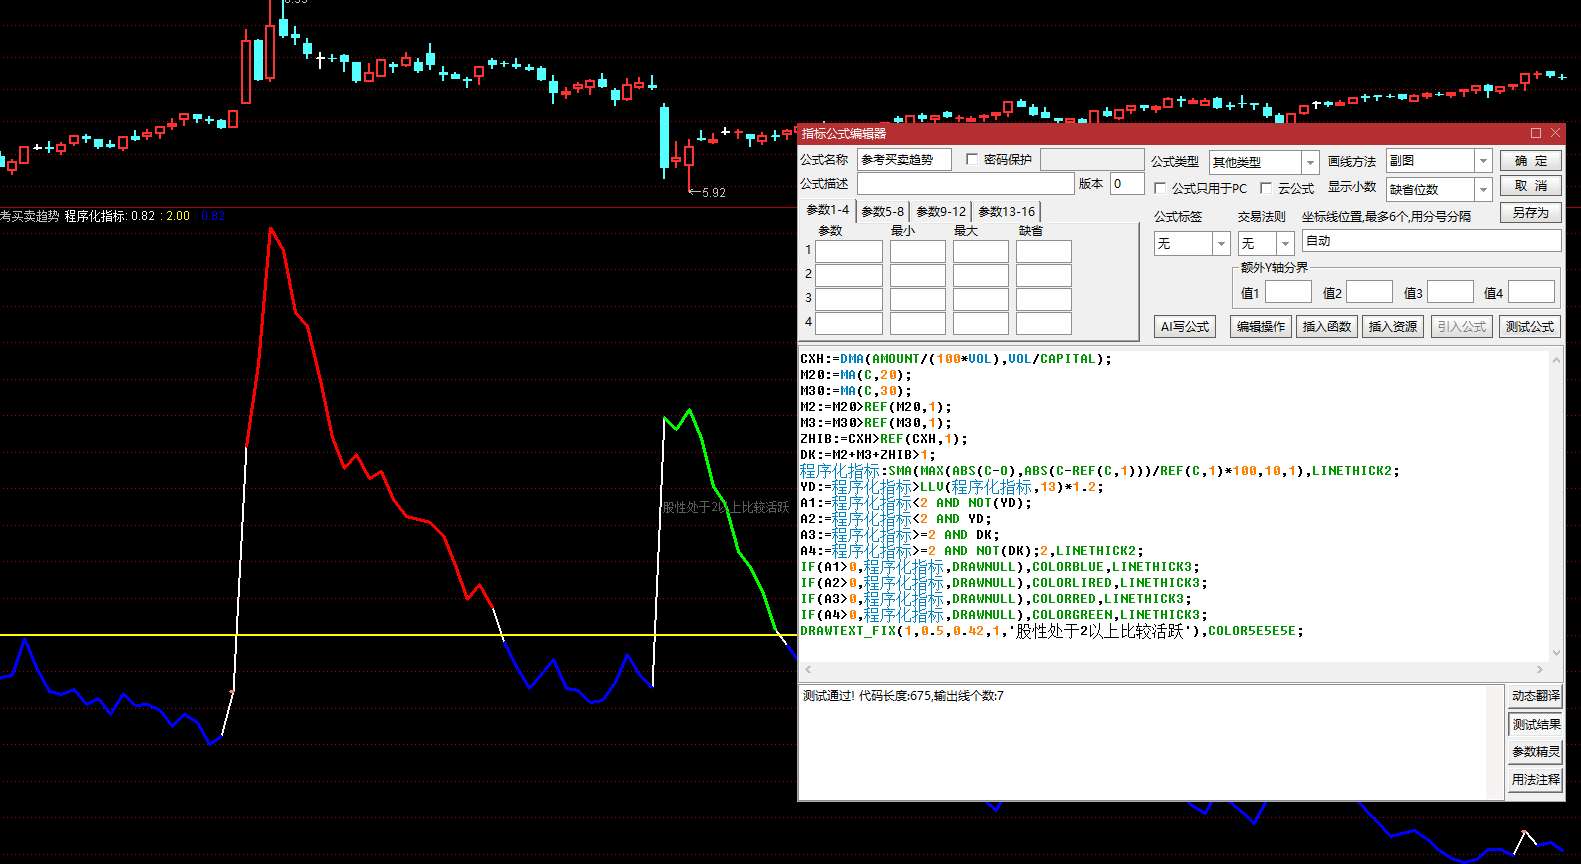Expand the 交易法则 combo box
Viewport: 1581px width, 864px height.
pyautogui.click(x=1285, y=243)
